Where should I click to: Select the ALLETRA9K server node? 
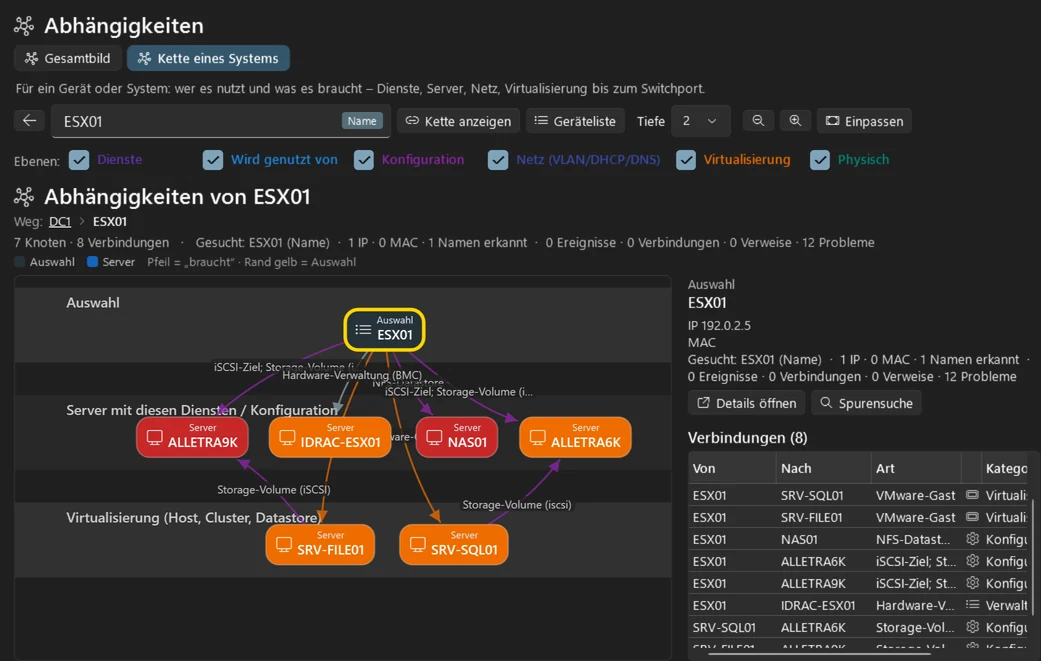(x=193, y=437)
